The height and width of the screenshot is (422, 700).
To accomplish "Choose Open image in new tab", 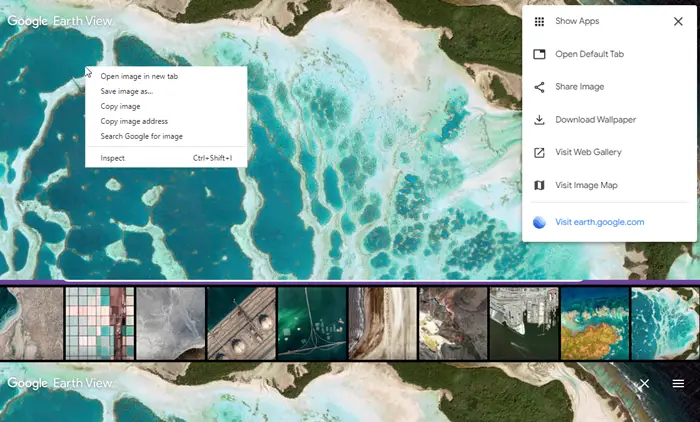I will (x=139, y=76).
